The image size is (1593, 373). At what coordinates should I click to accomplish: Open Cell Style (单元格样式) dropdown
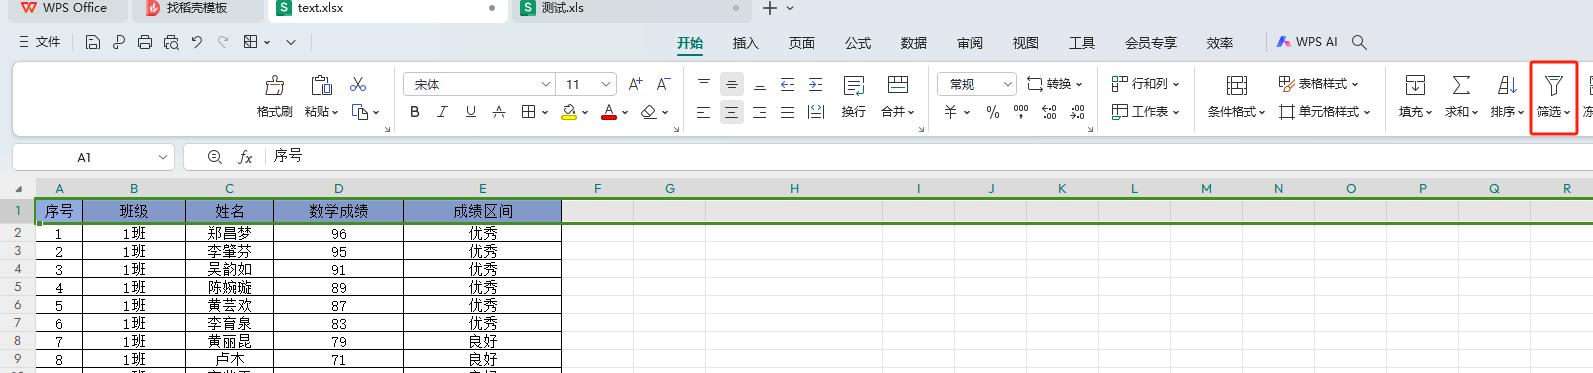[x=1325, y=112]
